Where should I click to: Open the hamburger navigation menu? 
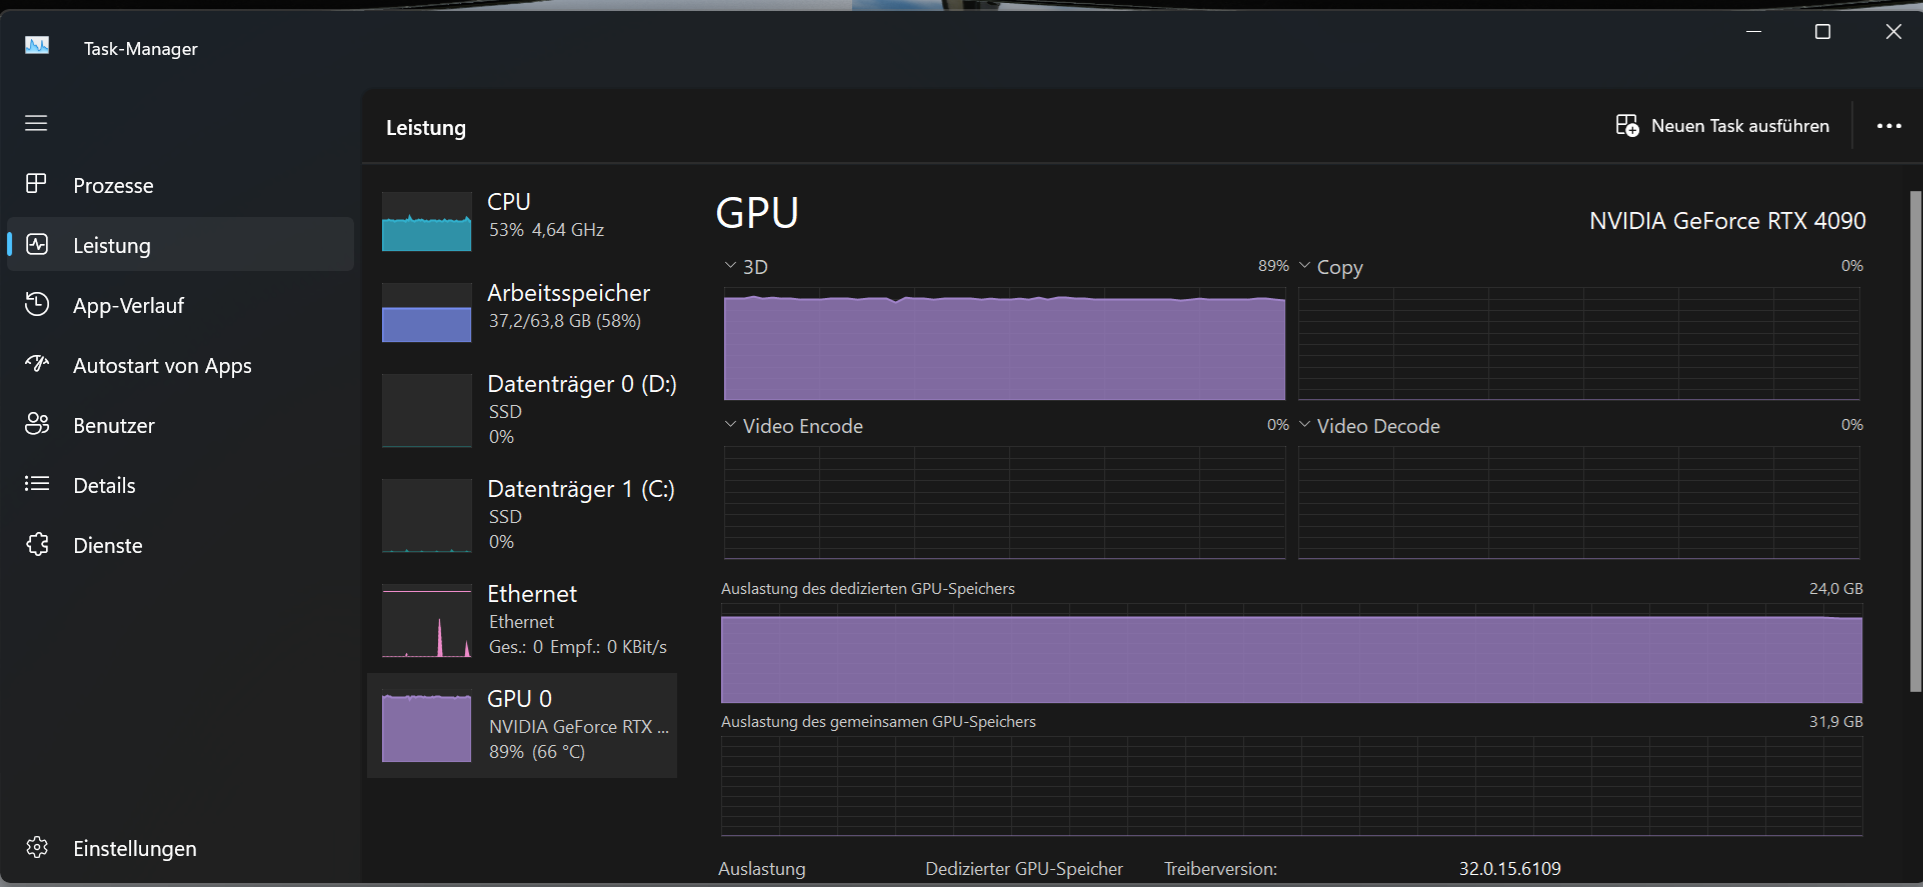pyautogui.click(x=37, y=123)
